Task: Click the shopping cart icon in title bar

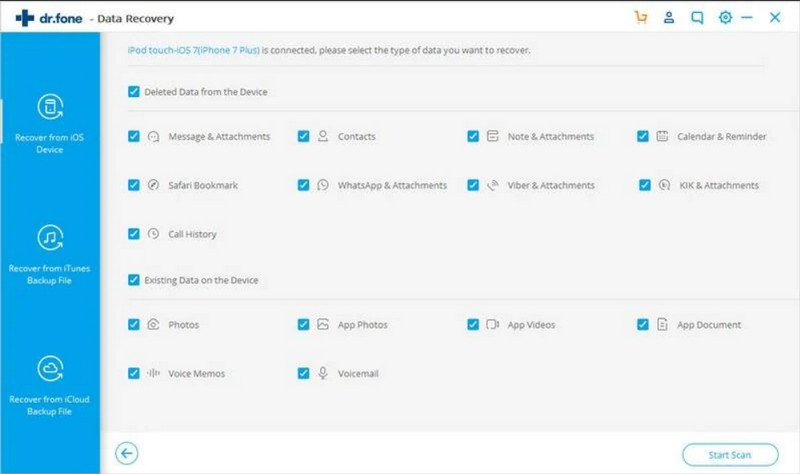Action: (x=641, y=17)
